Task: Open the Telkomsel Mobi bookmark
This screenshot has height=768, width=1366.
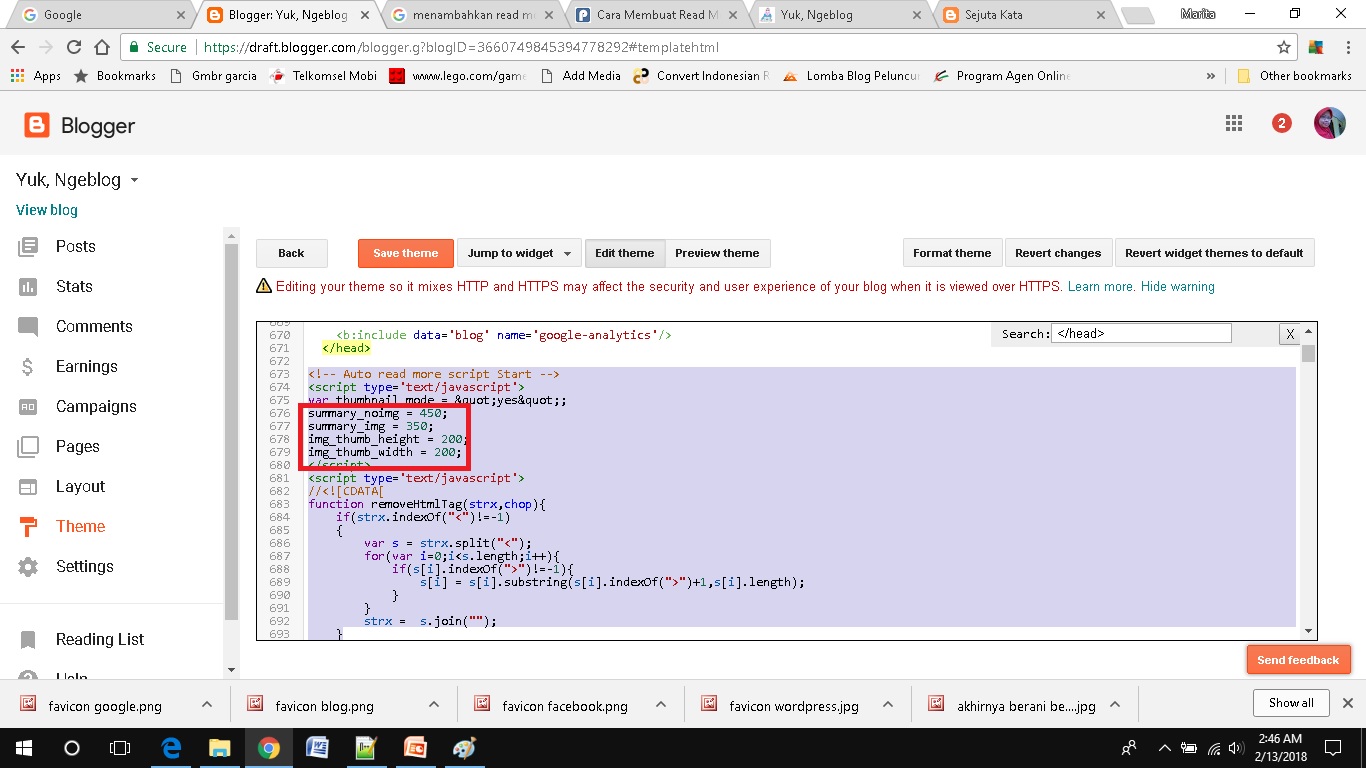Action: point(323,76)
